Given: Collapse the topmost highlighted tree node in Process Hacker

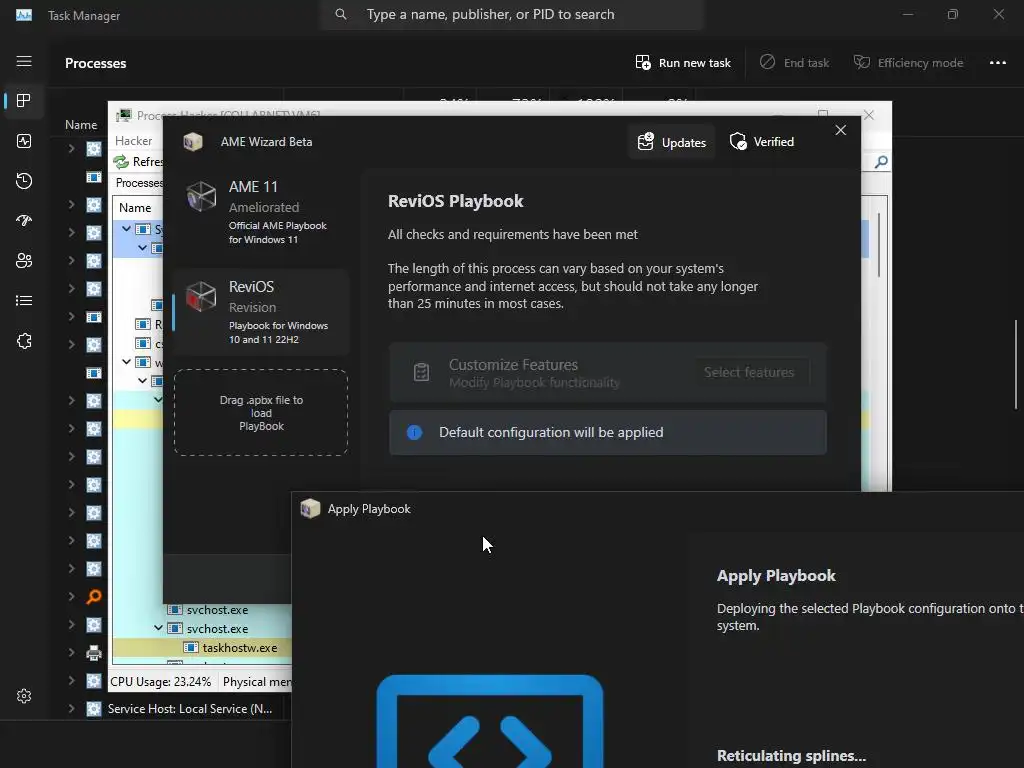Looking at the screenshot, I should tap(127, 229).
